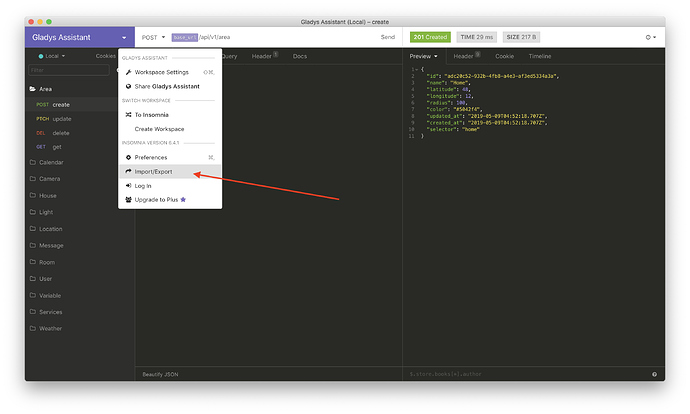Viewport: 690px width, 414px height.
Task: Switch workspace To Insomnia
Action: click(x=170, y=115)
